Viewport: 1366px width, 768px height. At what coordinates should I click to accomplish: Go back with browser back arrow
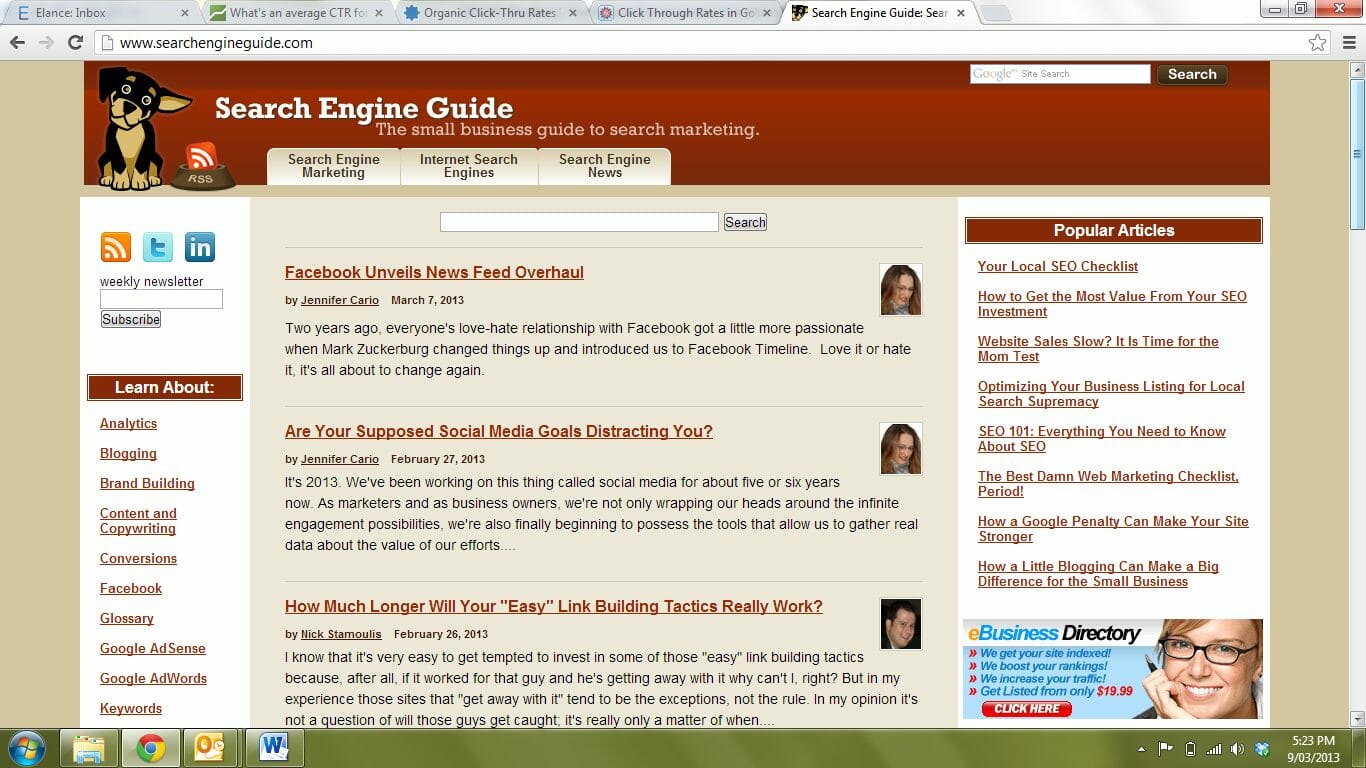coord(17,42)
